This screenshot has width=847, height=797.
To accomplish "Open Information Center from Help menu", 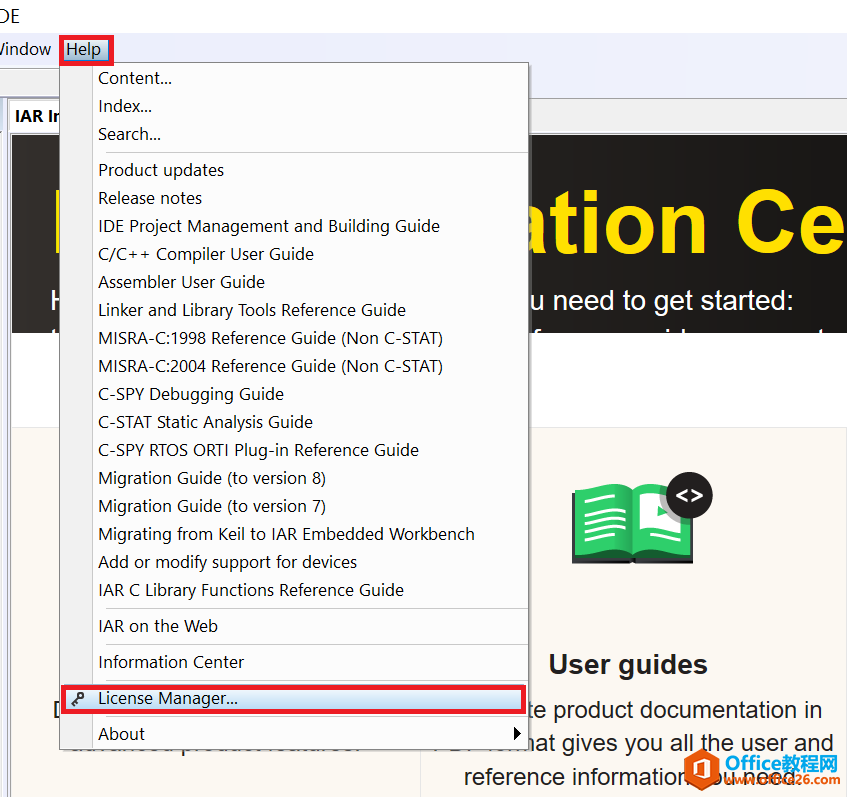I will (x=294, y=663).
